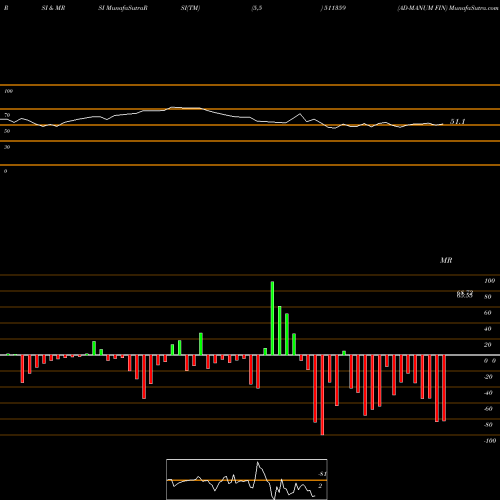
Task: Click the -81 label in mini chart
Action: 322,474
